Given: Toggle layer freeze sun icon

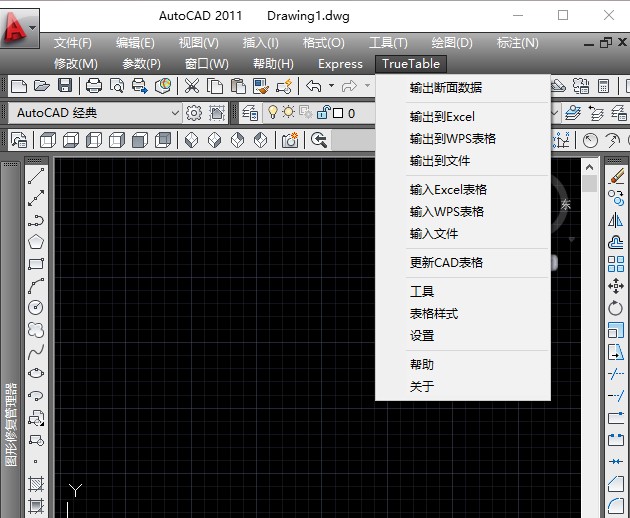Looking at the screenshot, I should click(x=288, y=112).
